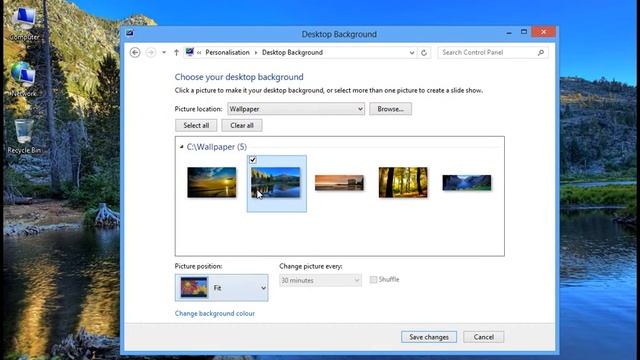Click the Desktop Background breadcrumb
Image resolution: width=640 pixels, height=360 pixels.
[x=292, y=53]
